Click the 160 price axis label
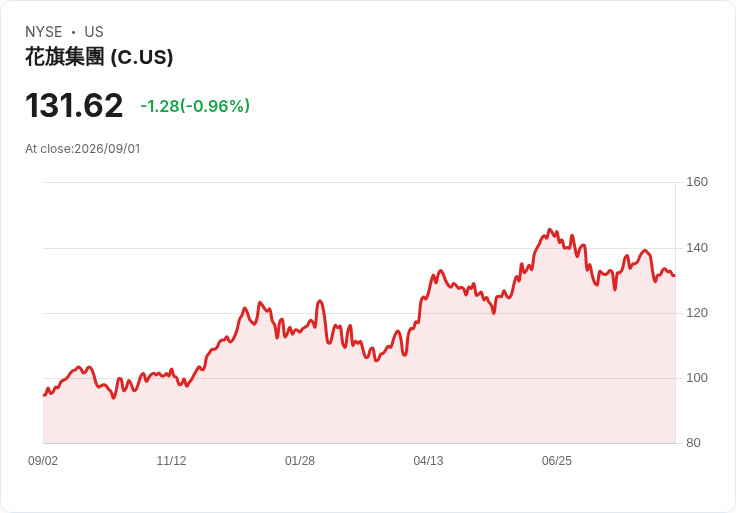The width and height of the screenshot is (736, 513). click(697, 182)
